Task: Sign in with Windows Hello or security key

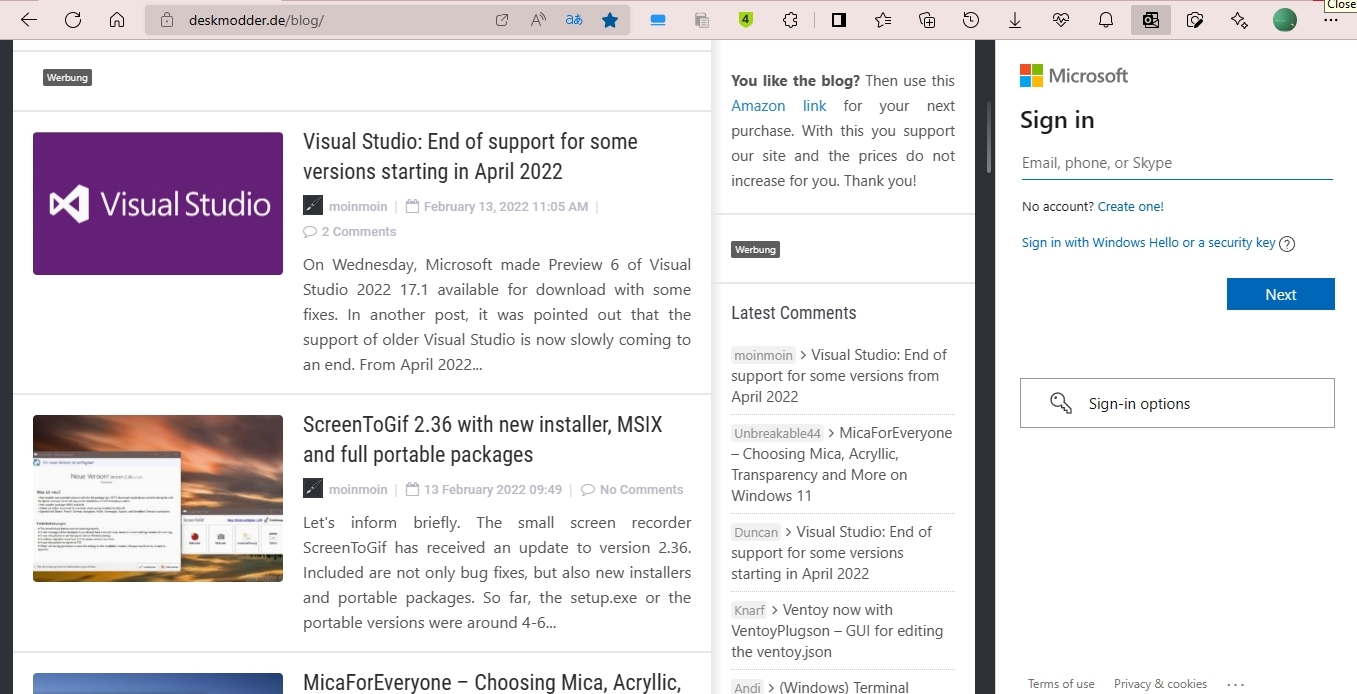Action: point(1148,243)
